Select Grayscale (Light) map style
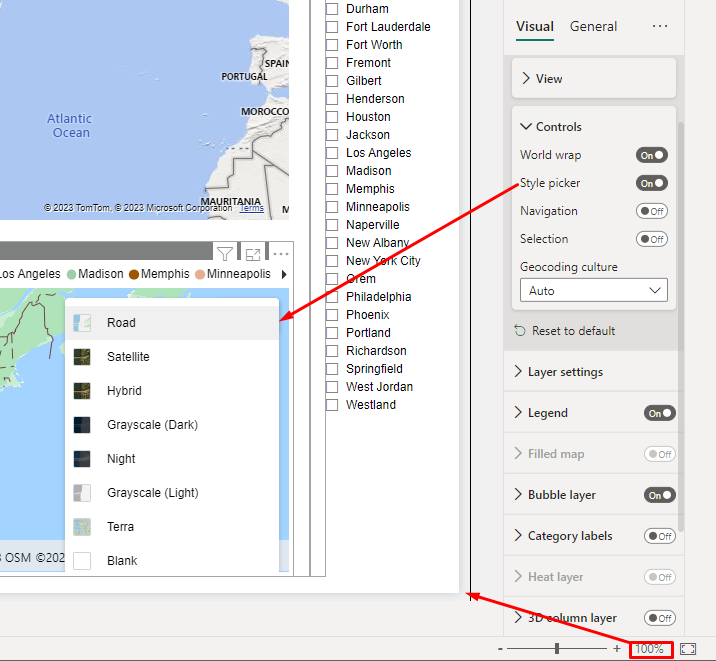Image resolution: width=716 pixels, height=661 pixels. click(172, 493)
